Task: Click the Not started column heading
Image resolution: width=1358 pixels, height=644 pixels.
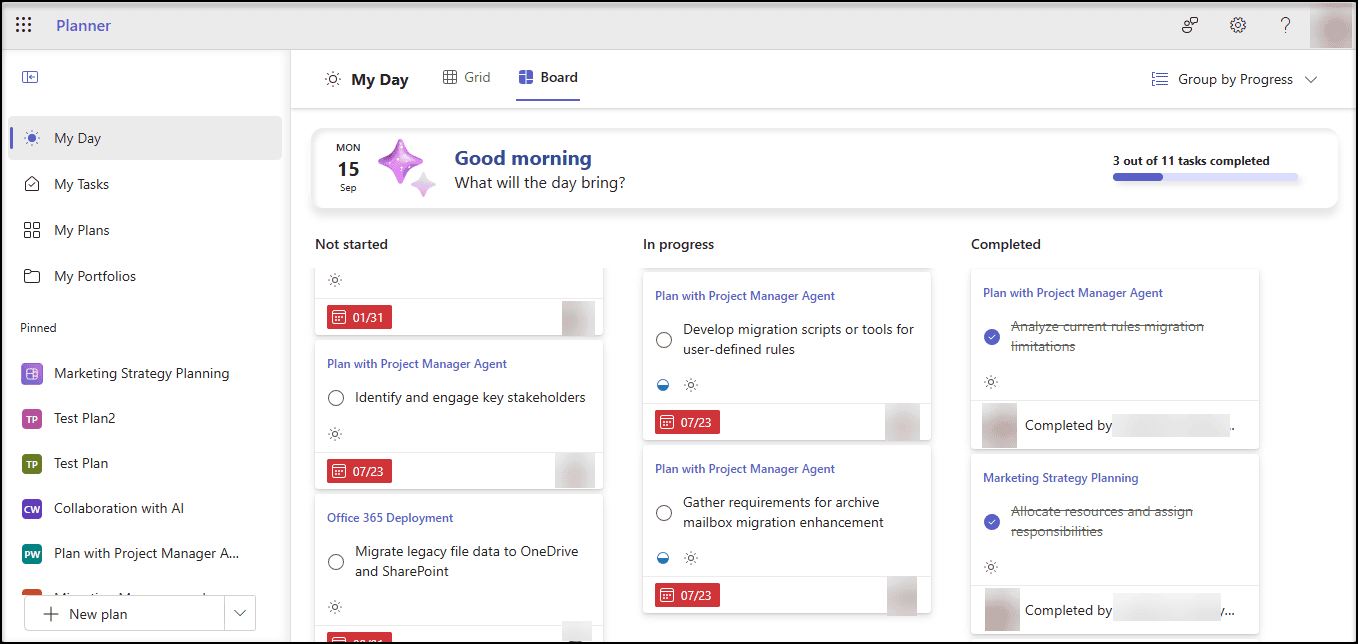Action: click(351, 244)
